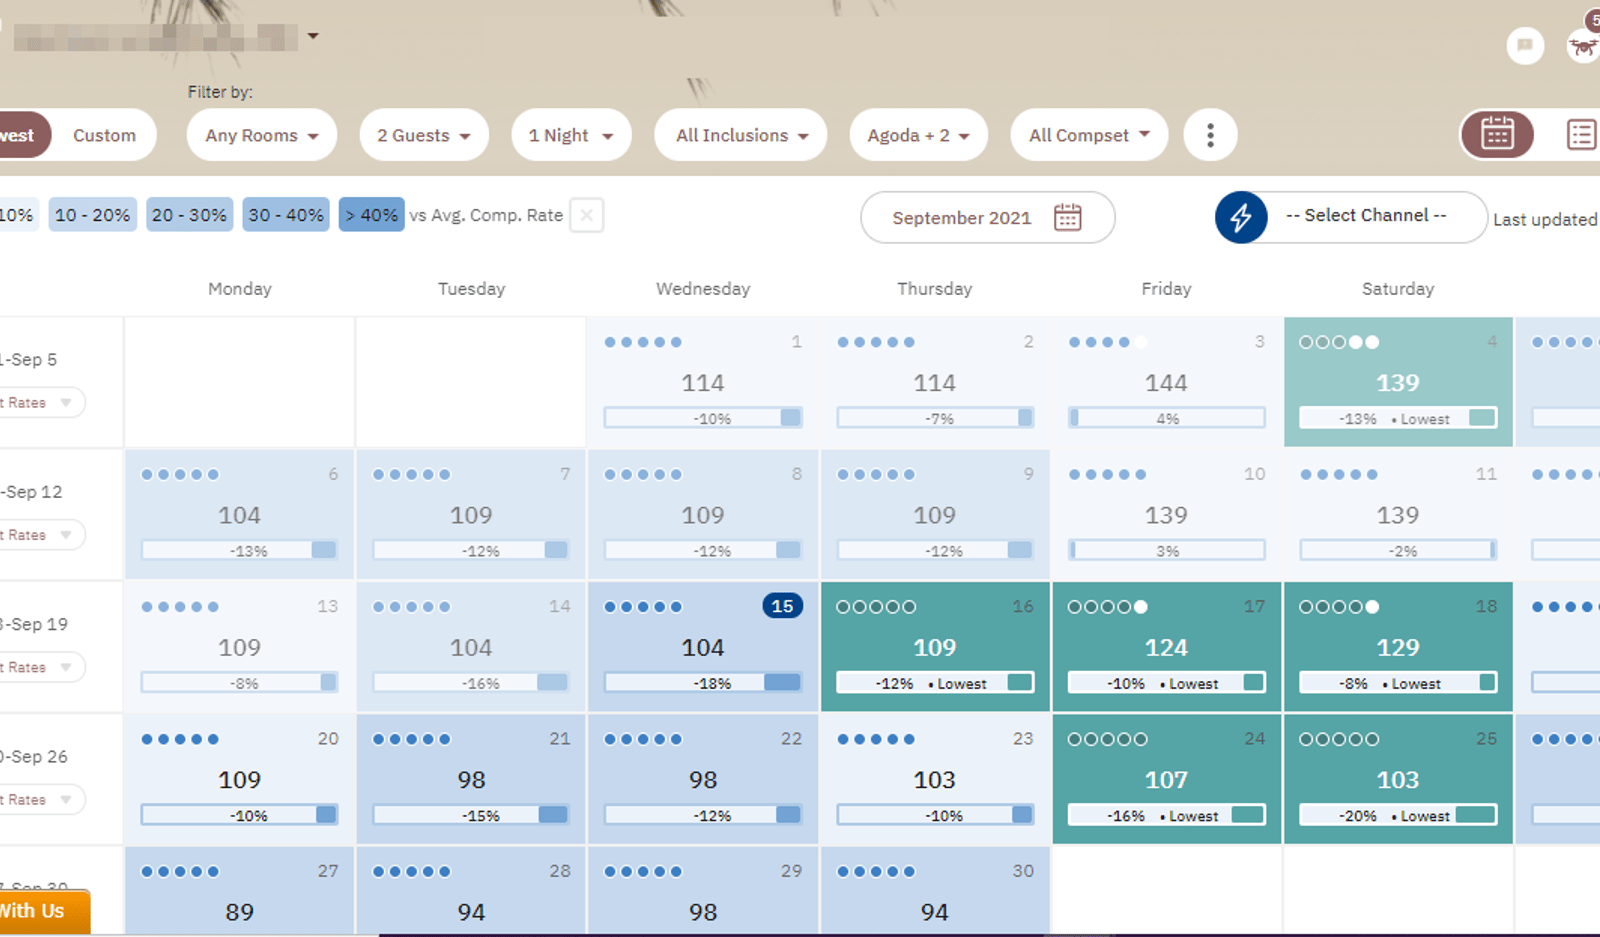Clear the rate comparison filter X
The image size is (1600, 937).
pos(587,215)
